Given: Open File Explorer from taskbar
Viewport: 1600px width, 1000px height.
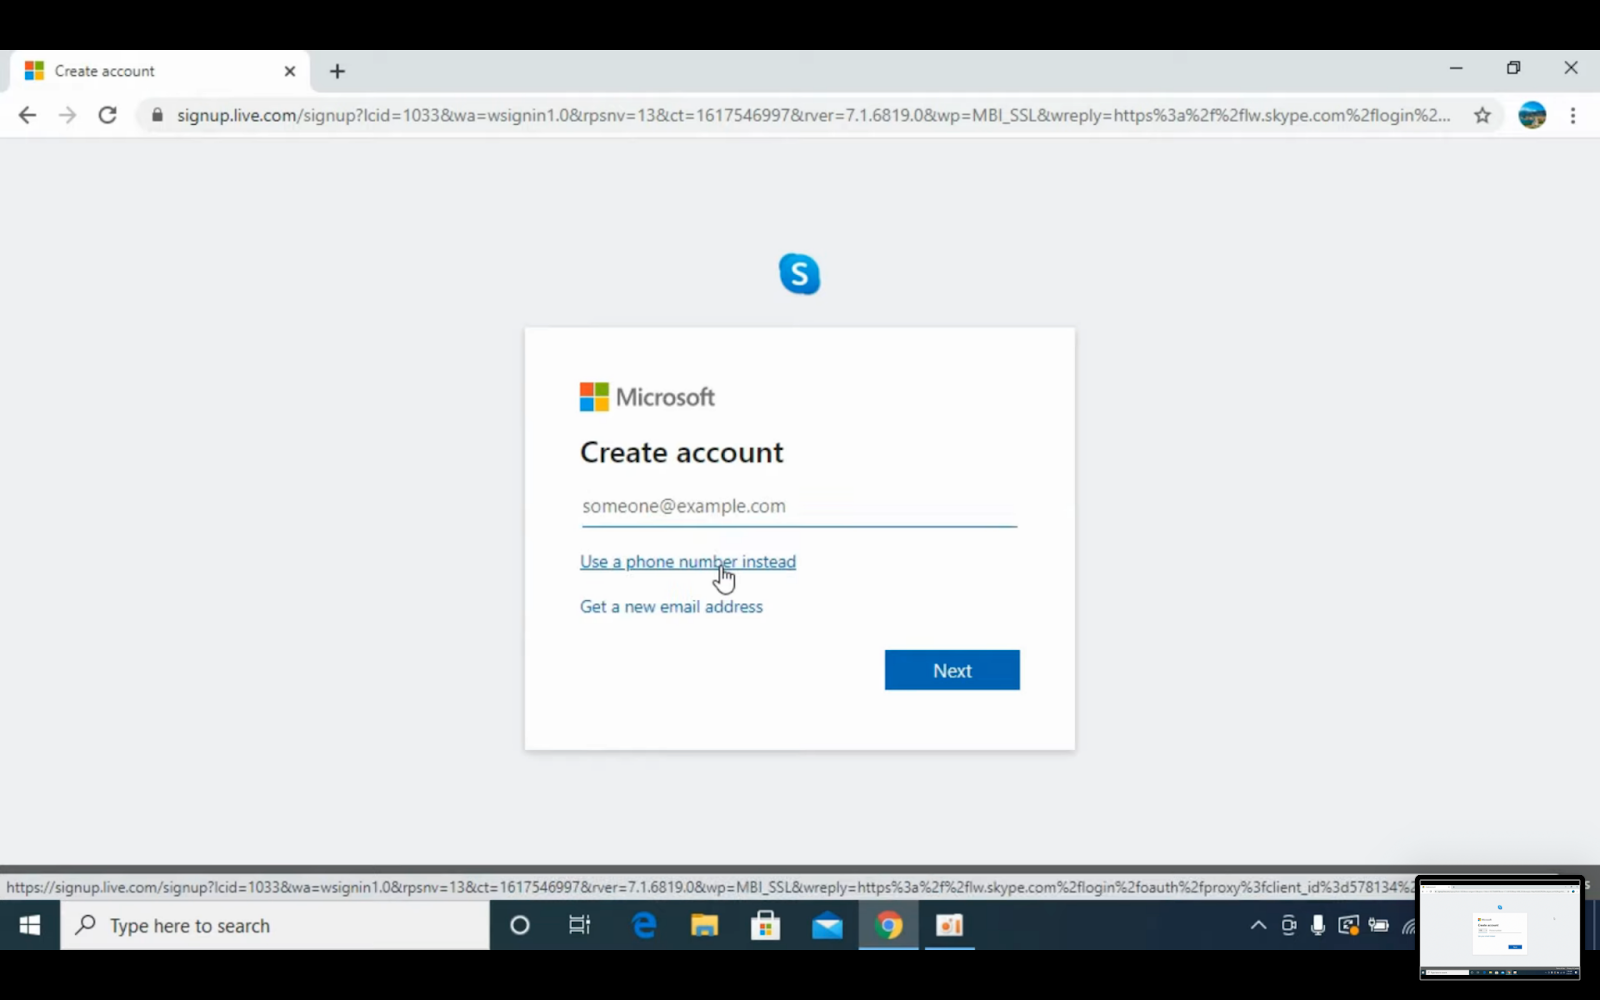Looking at the screenshot, I should click(705, 925).
